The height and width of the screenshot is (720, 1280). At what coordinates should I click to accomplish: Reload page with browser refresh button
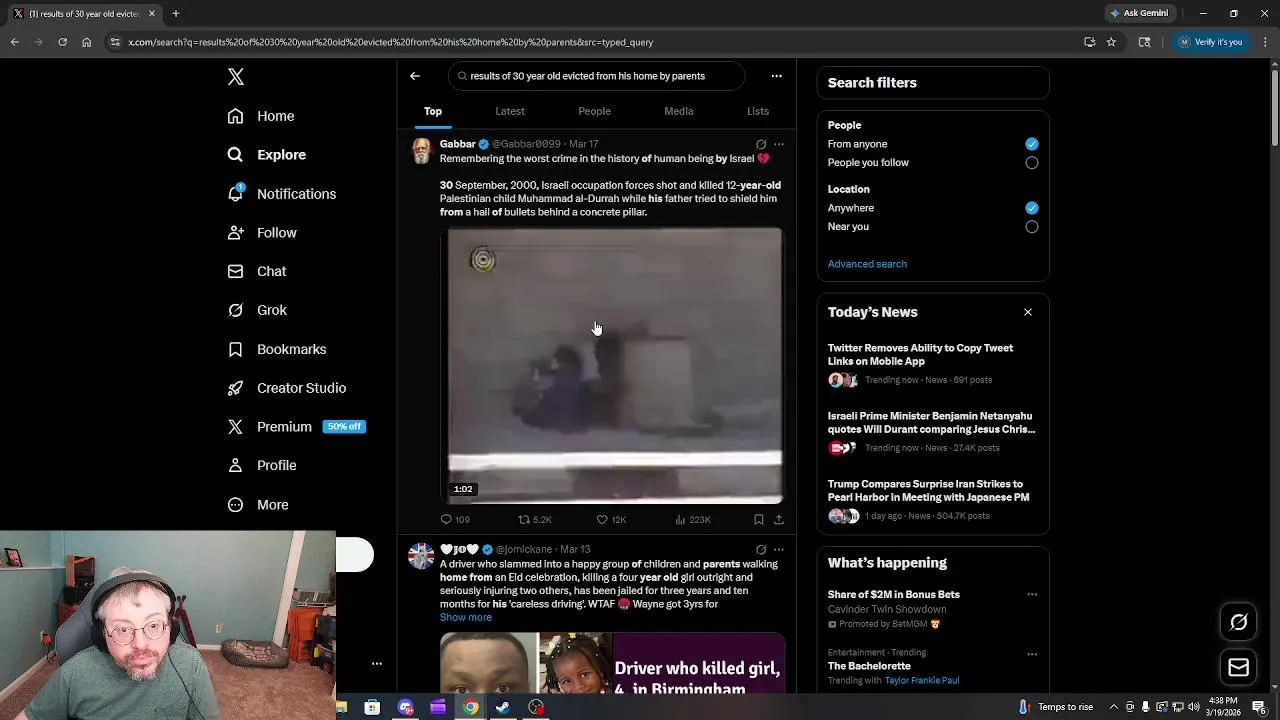click(x=62, y=42)
